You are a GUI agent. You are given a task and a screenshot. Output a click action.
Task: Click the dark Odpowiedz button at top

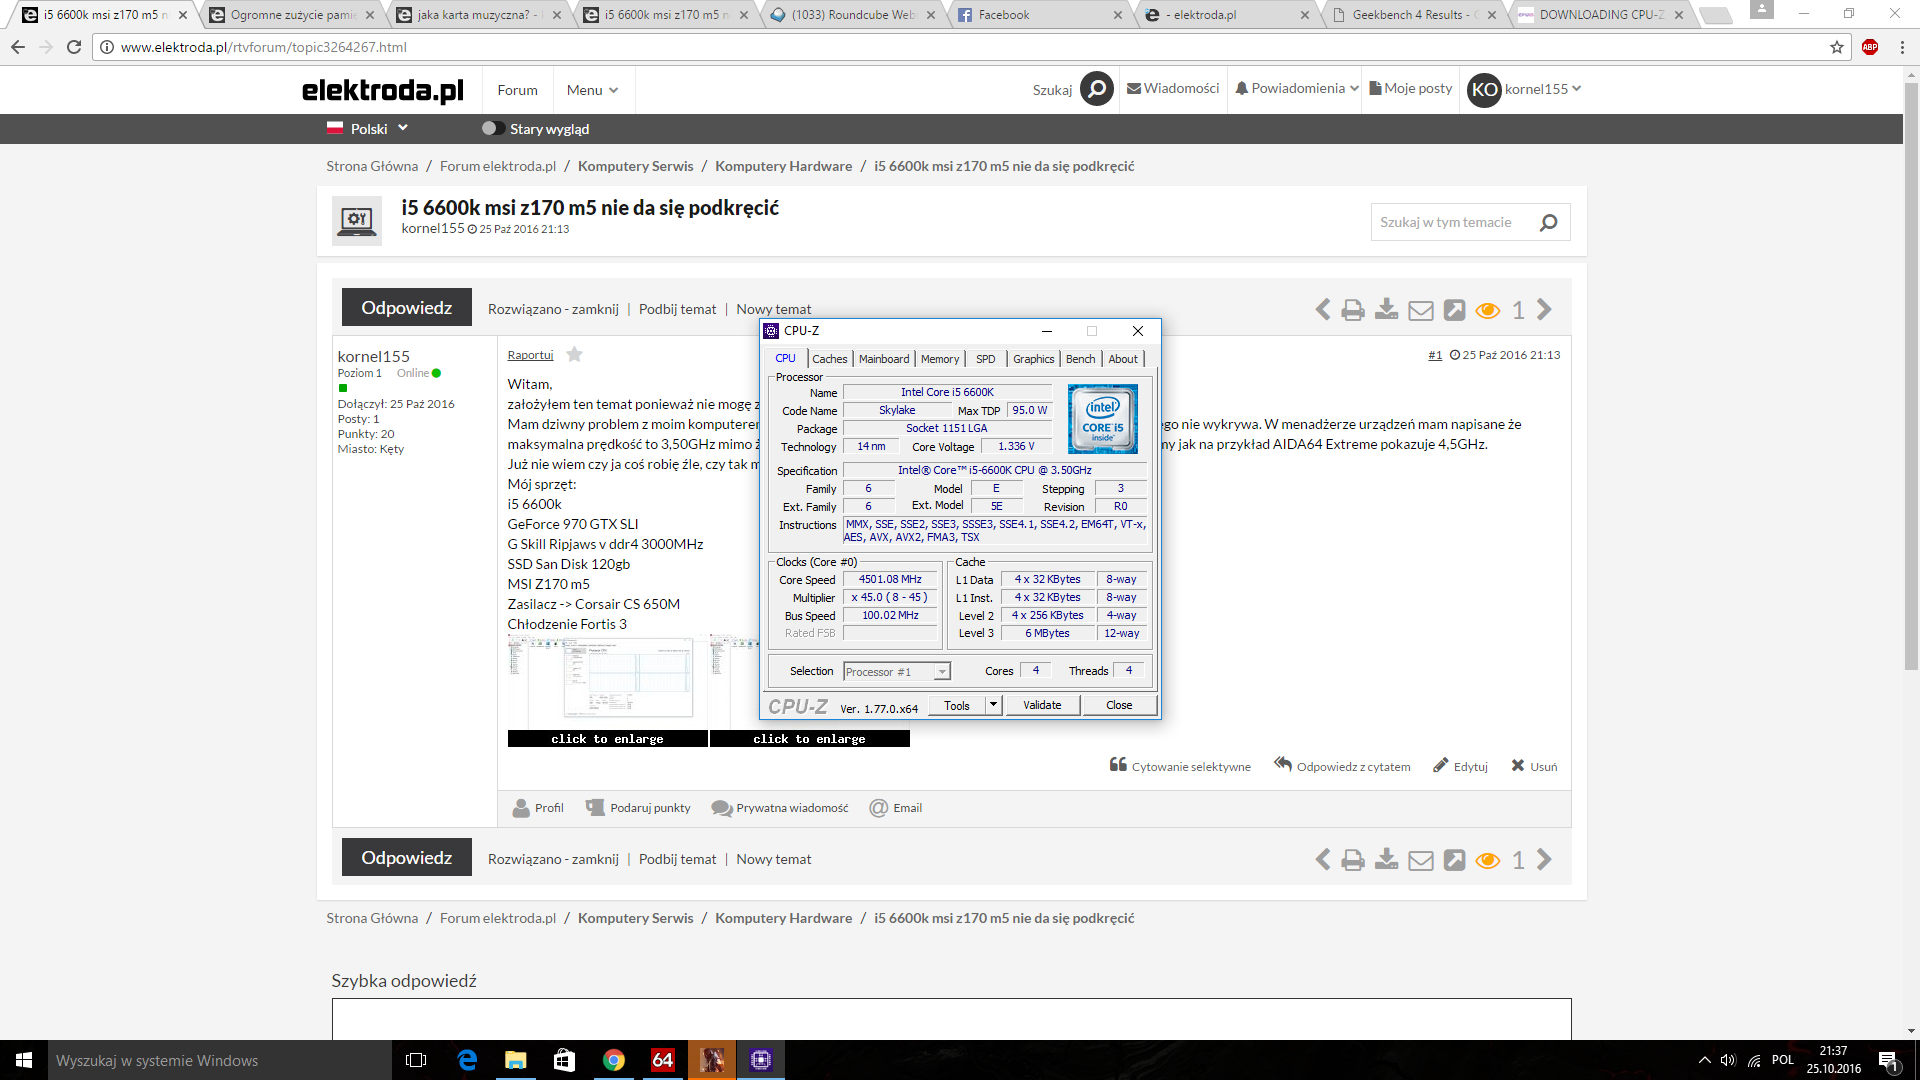tap(406, 308)
